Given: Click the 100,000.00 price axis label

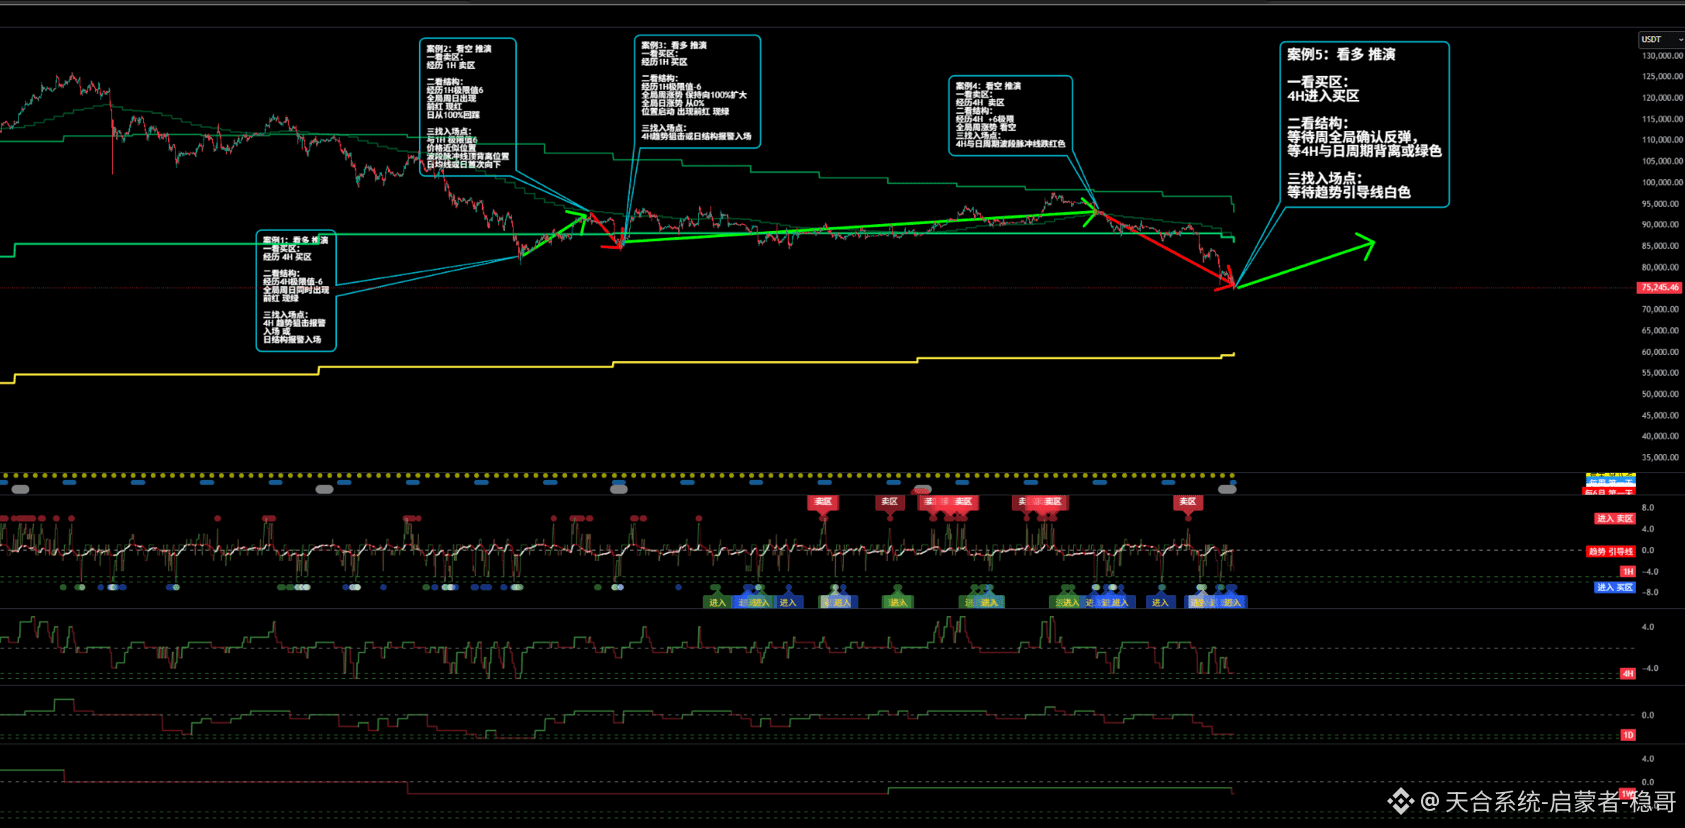Looking at the screenshot, I should pos(1660,182).
